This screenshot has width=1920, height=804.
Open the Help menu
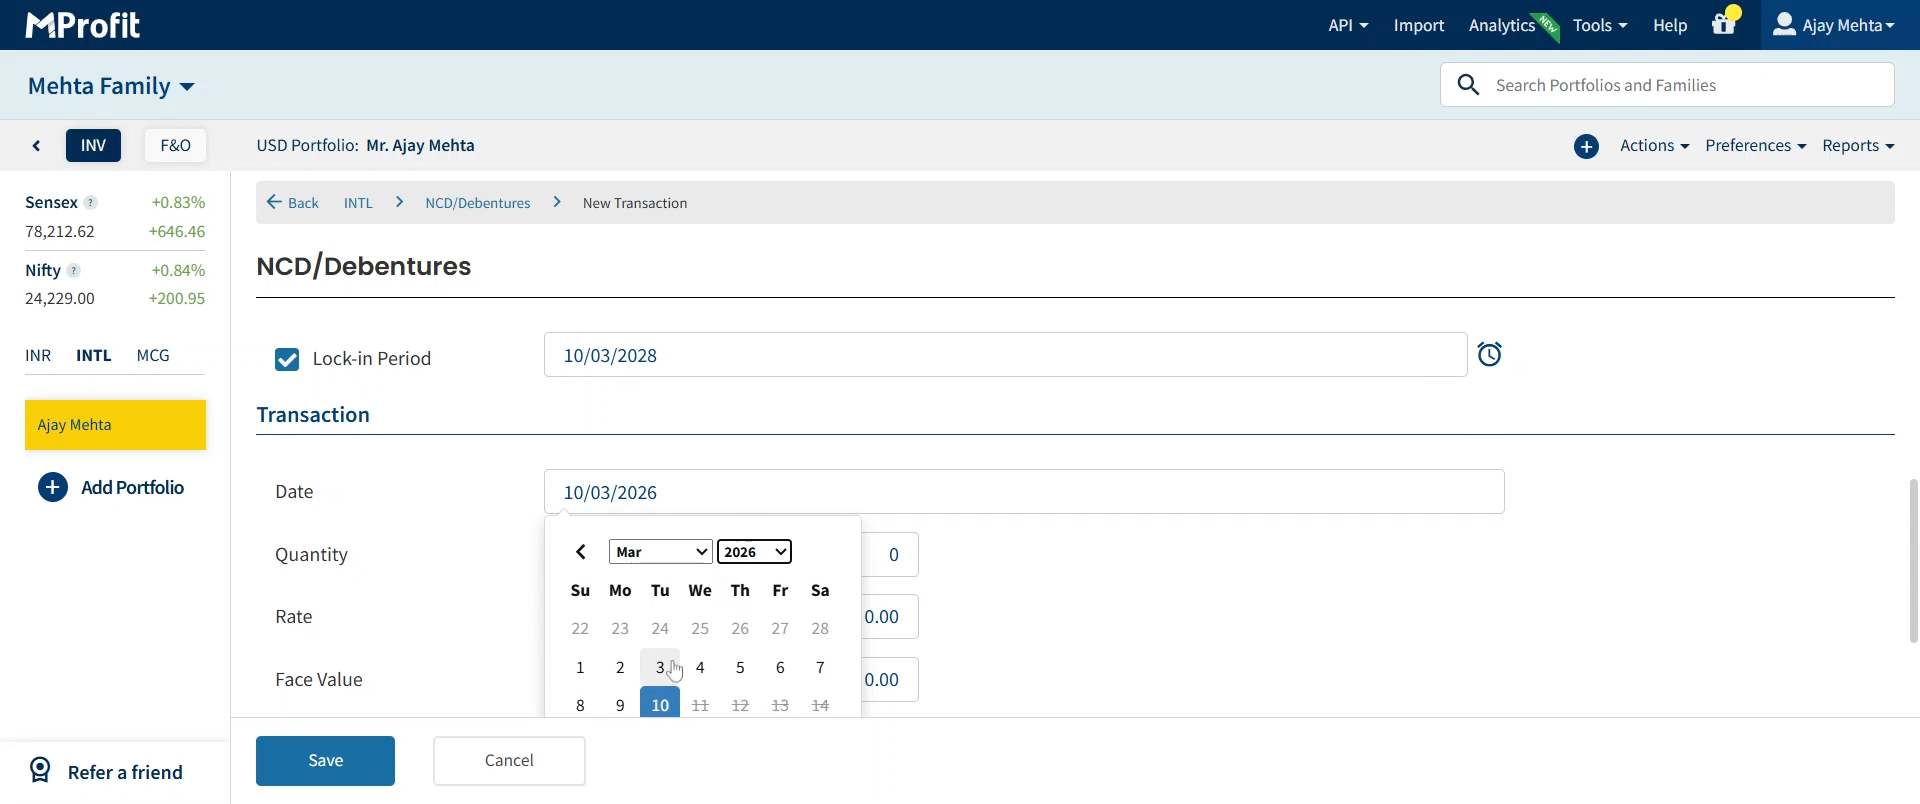pyautogui.click(x=1670, y=25)
